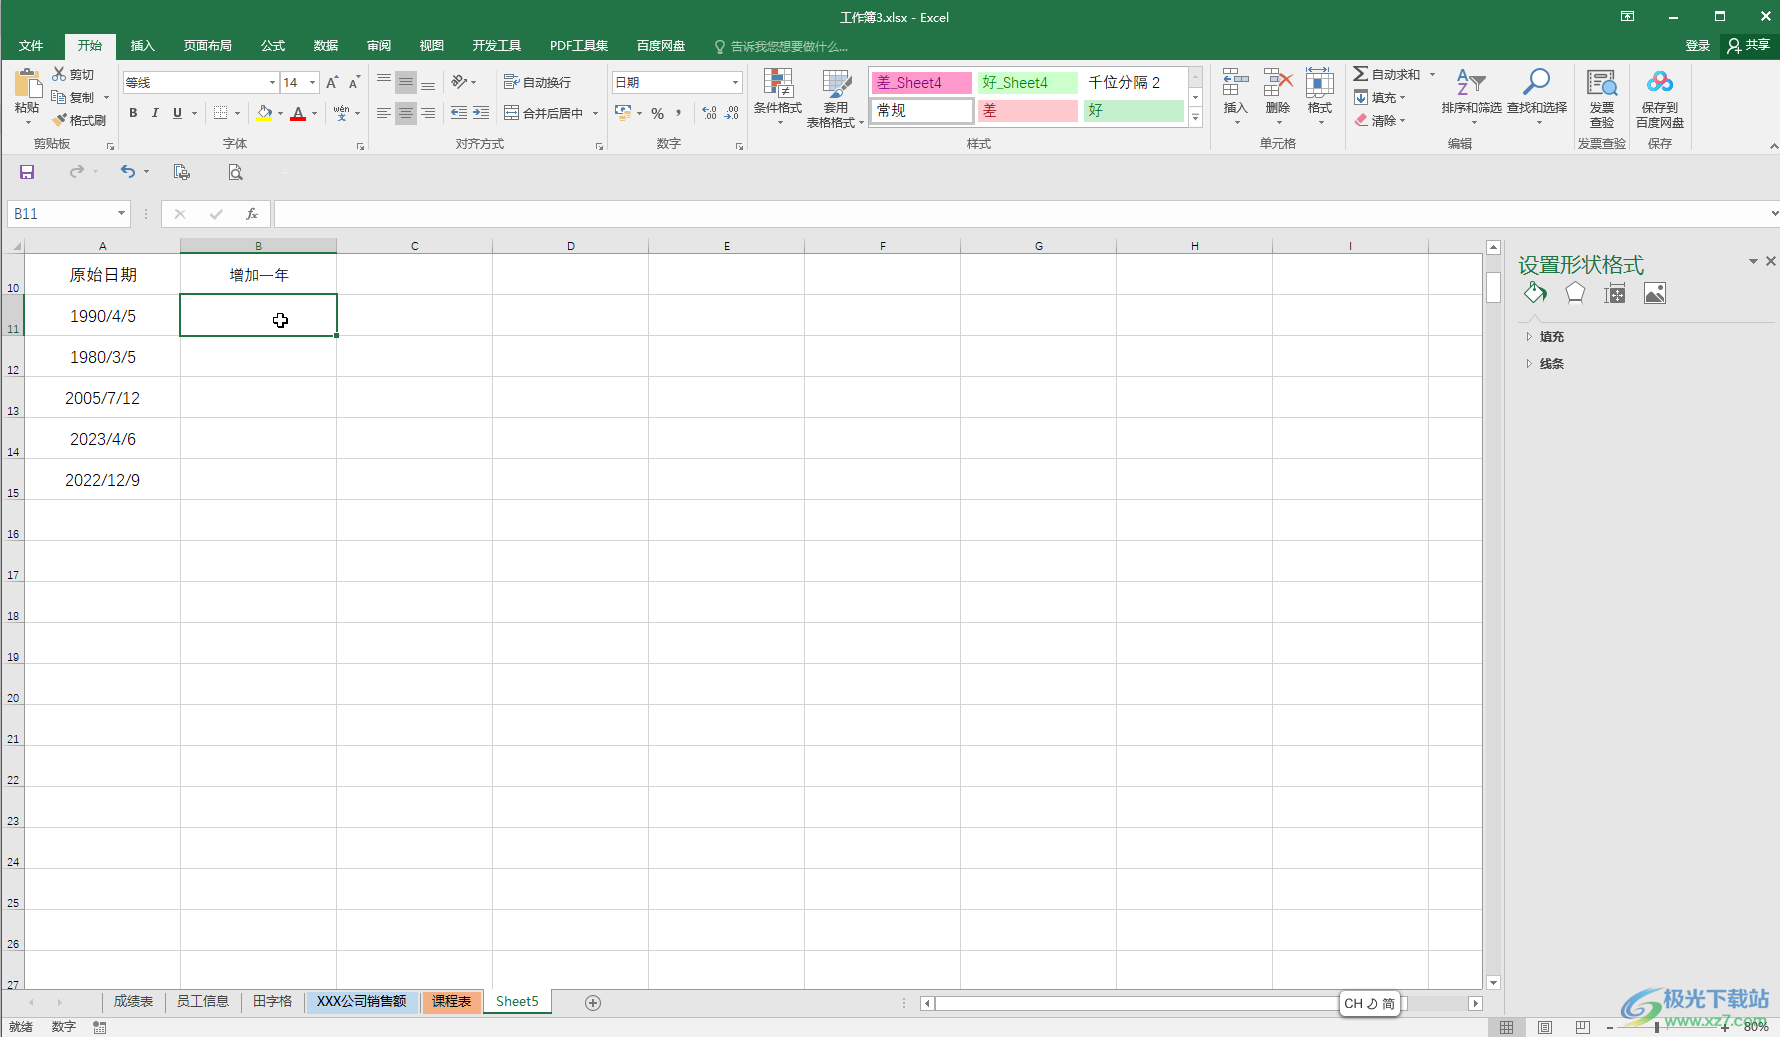Open the number format 日期 dropdown
This screenshot has height=1037, width=1780.
coord(736,82)
